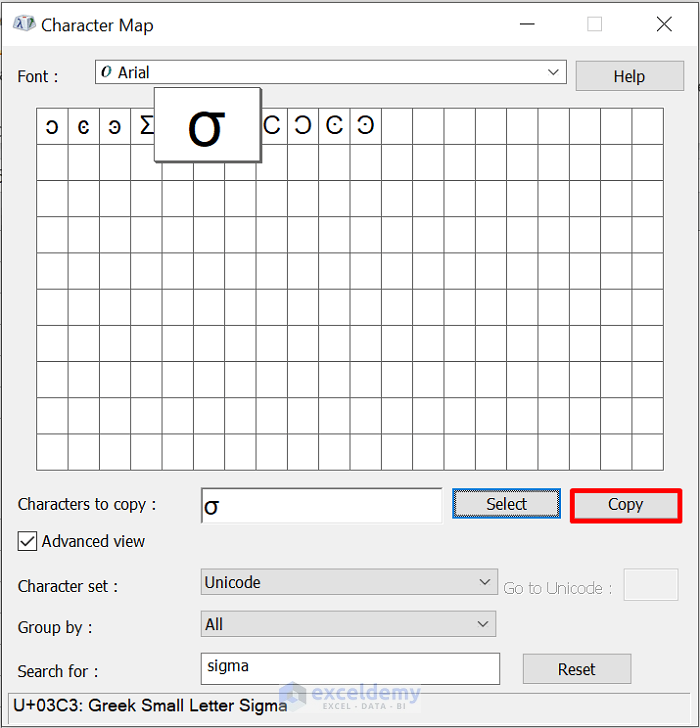Uncheck the Advanced view checkbox
This screenshot has height=728, width=700.
pyautogui.click(x=27, y=541)
